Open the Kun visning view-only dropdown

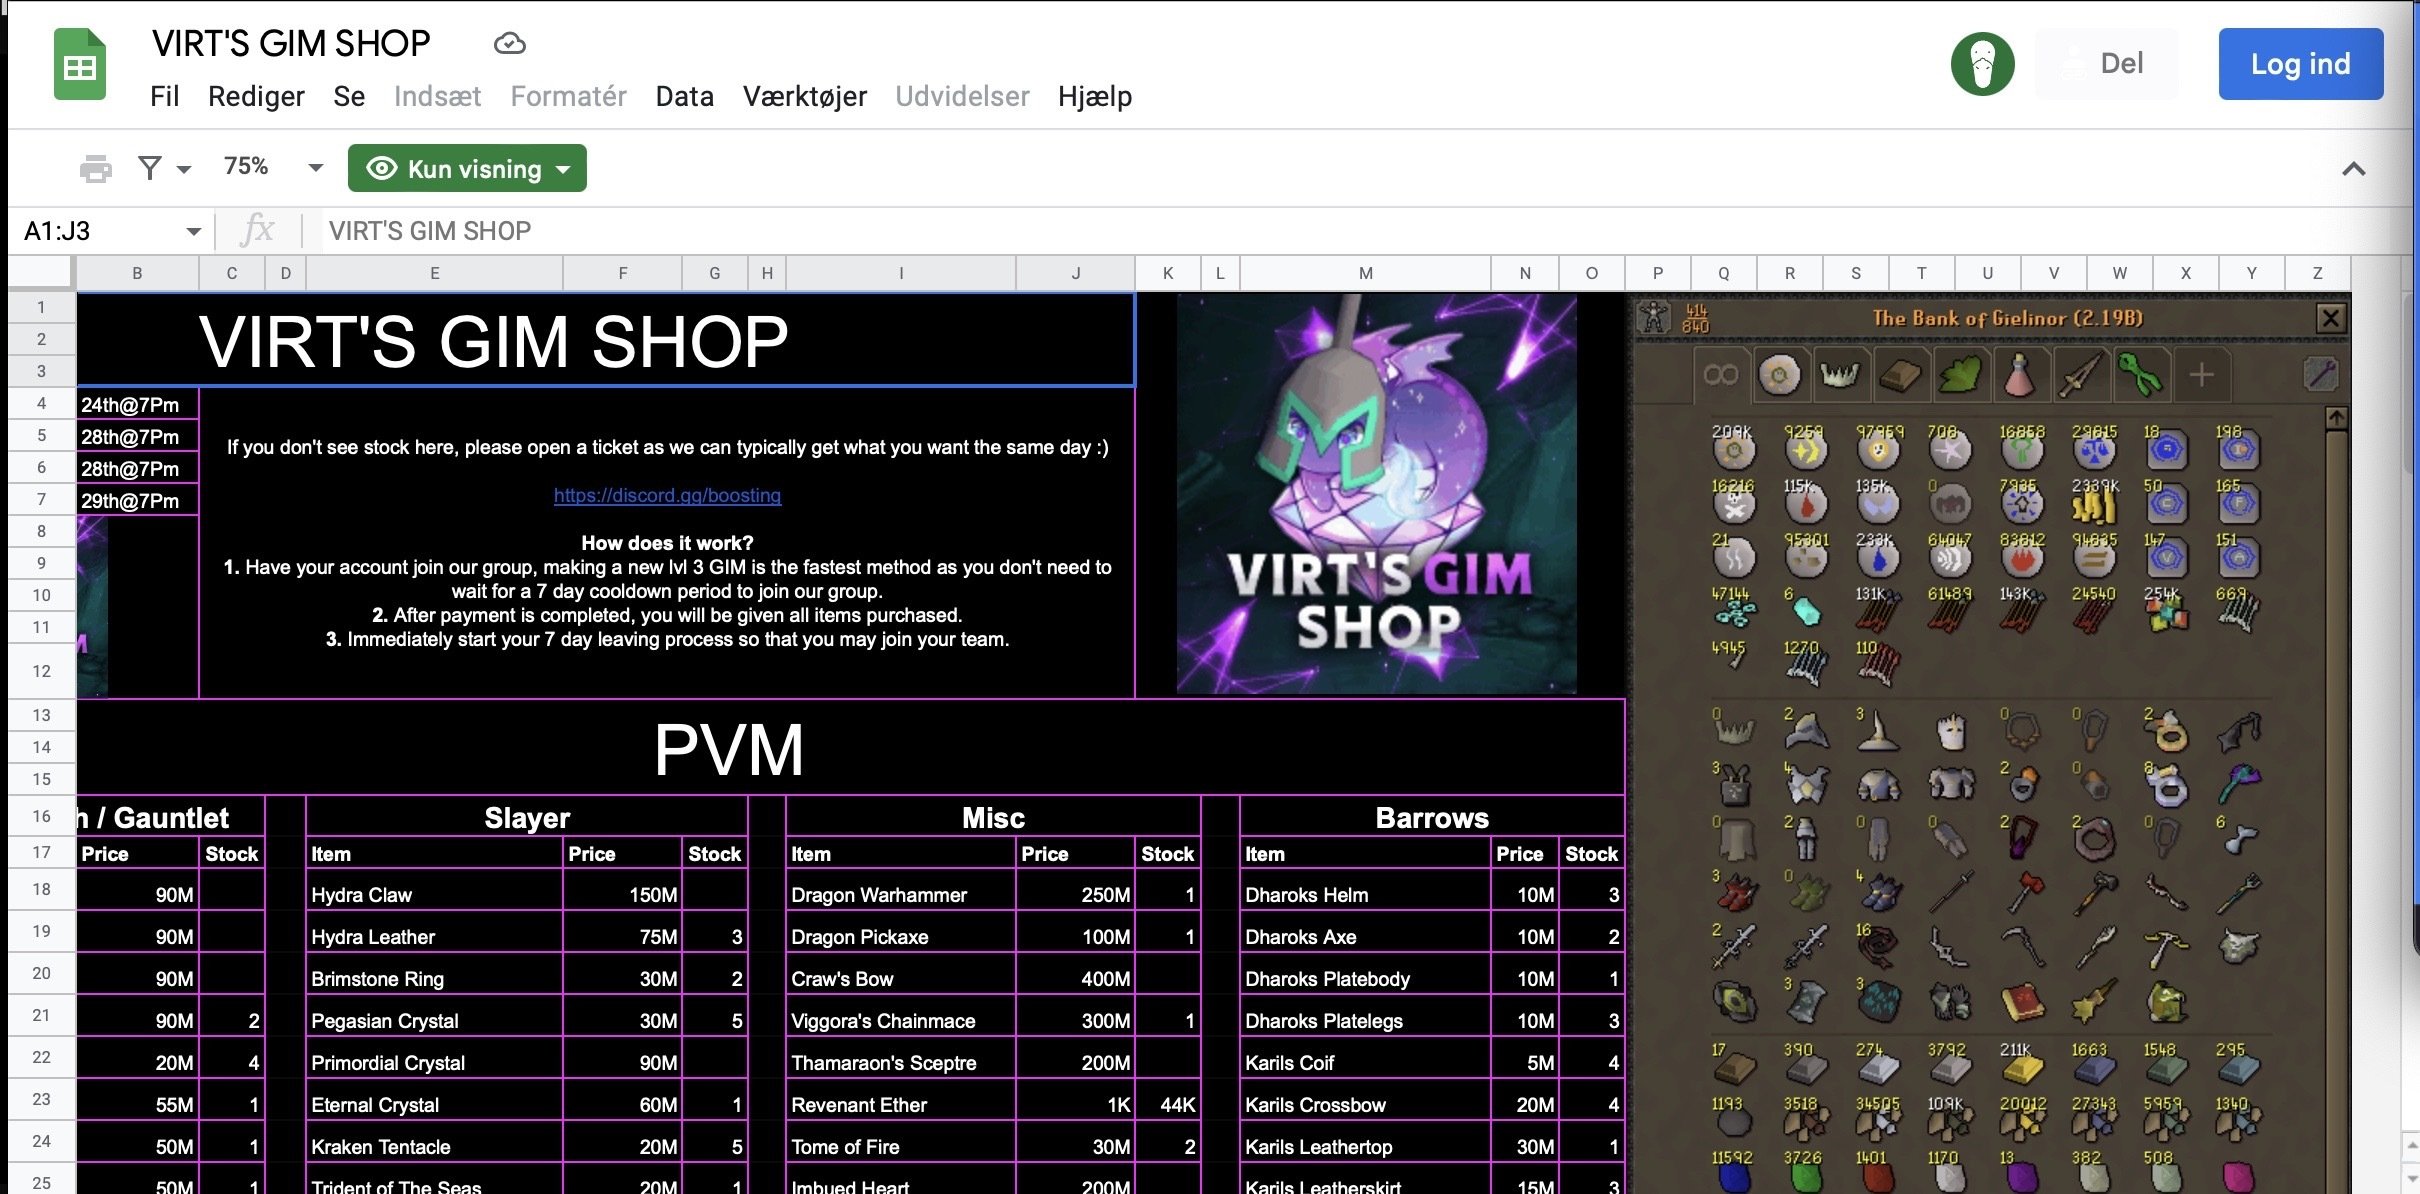tap(467, 168)
